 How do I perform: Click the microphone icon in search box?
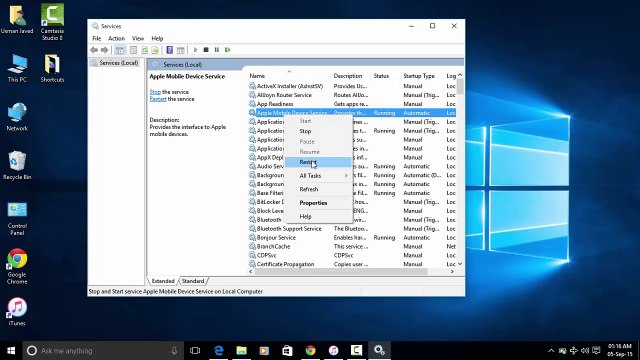pos(174,351)
